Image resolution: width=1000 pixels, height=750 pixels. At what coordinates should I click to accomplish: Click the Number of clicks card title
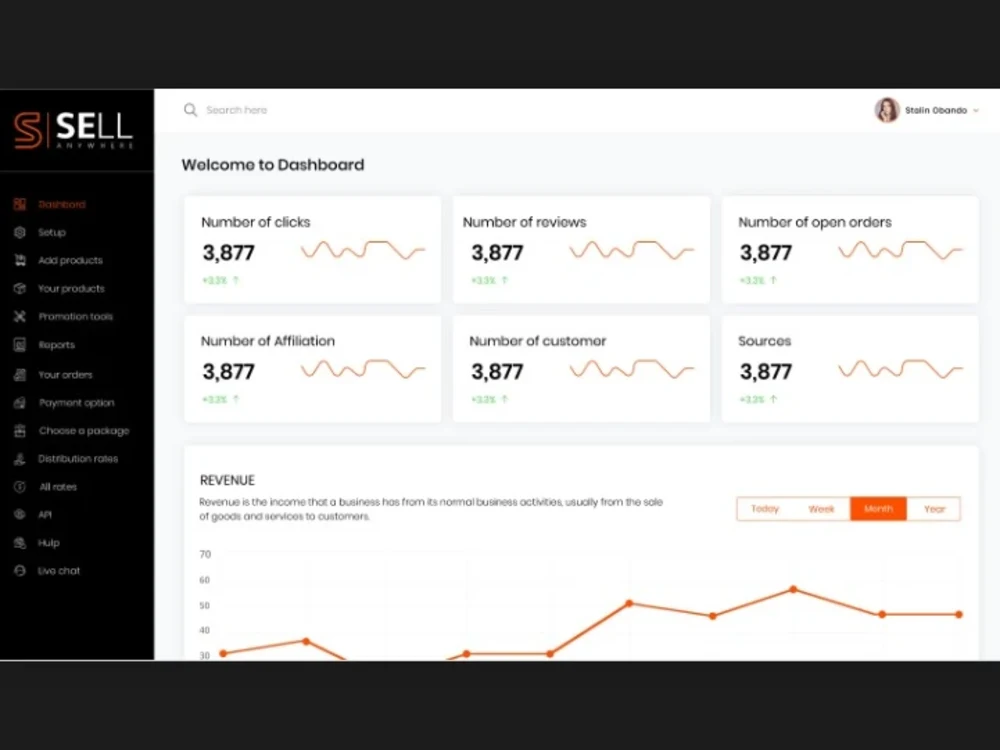click(x=256, y=222)
